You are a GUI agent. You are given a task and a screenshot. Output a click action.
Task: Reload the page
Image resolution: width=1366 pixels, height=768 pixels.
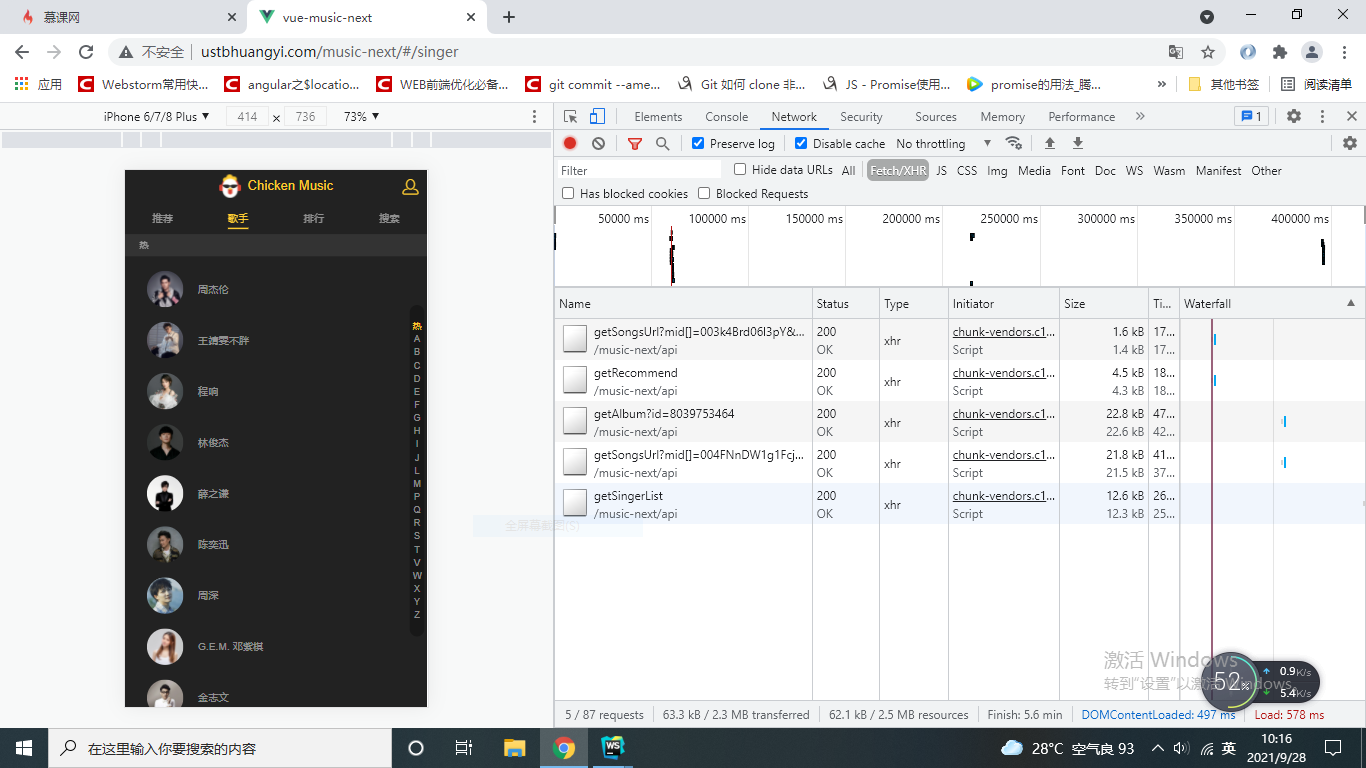(x=86, y=52)
